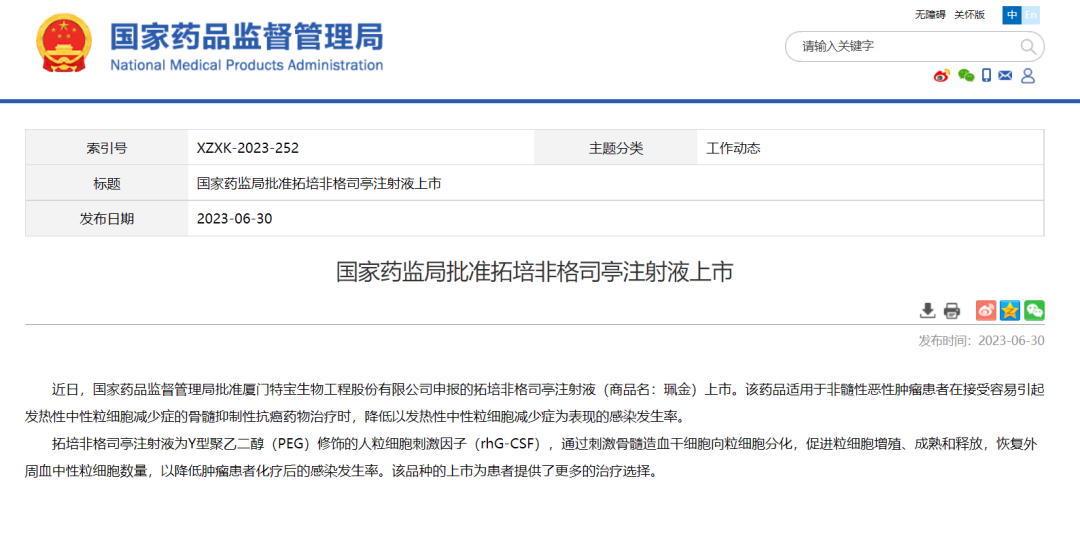1080x555 pixels.
Task: Click the national emblem logo
Action: pyautogui.click(x=63, y=43)
